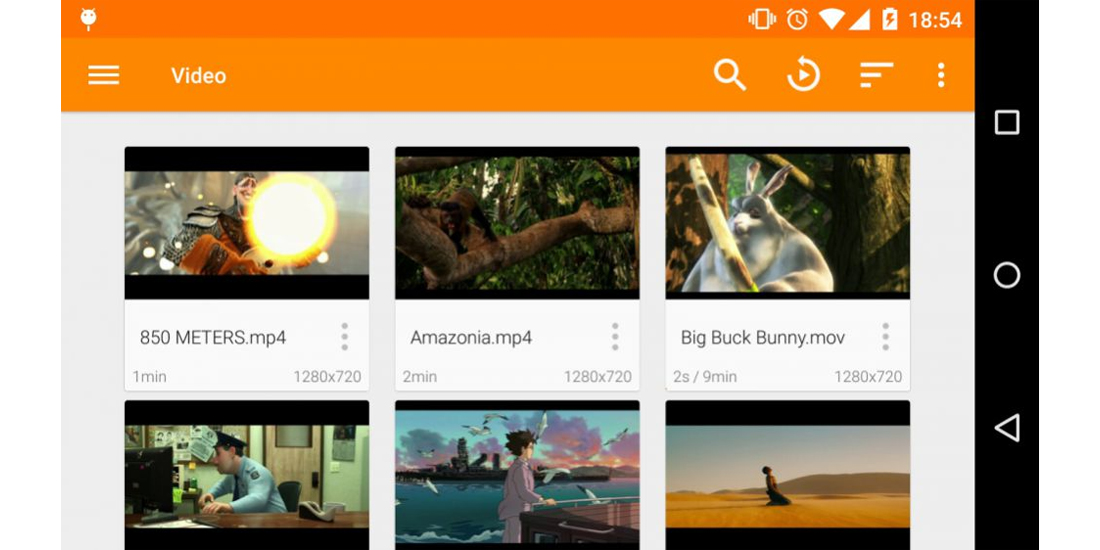The width and height of the screenshot is (1100, 550).
Task: Tap the search magnifier icon
Action: [x=730, y=75]
